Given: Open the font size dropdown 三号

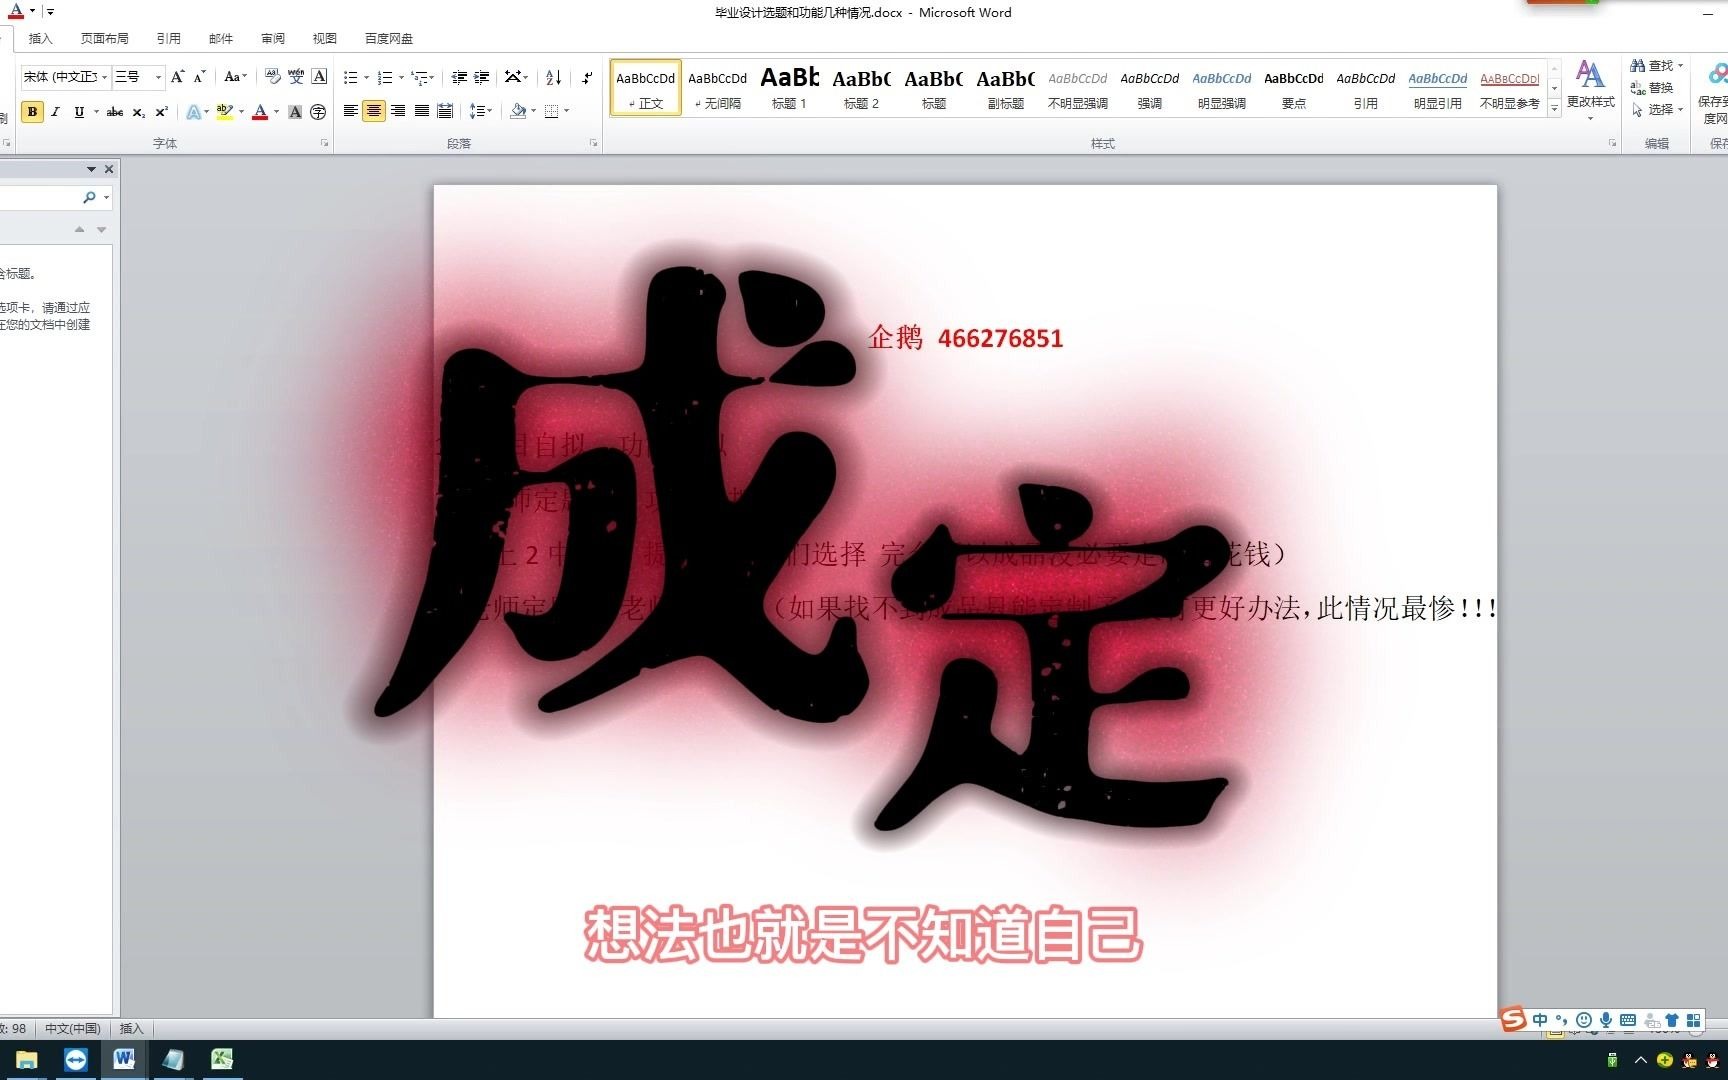Looking at the screenshot, I should (x=158, y=77).
